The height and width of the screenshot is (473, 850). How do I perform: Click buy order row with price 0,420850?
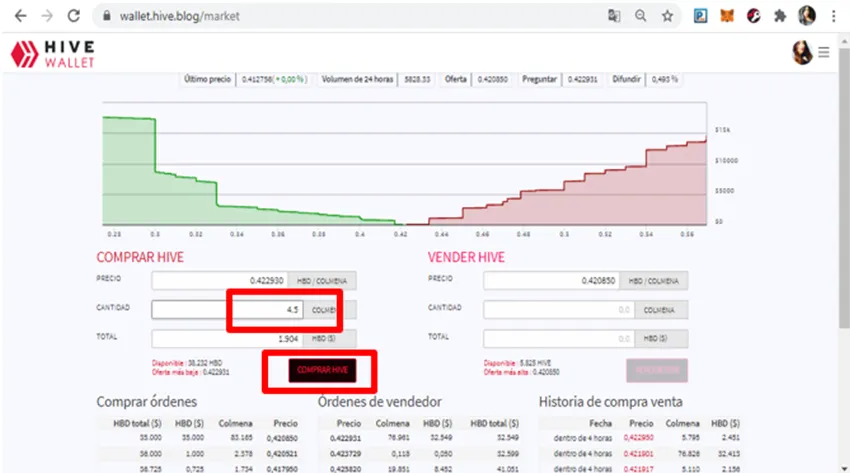pos(198,438)
